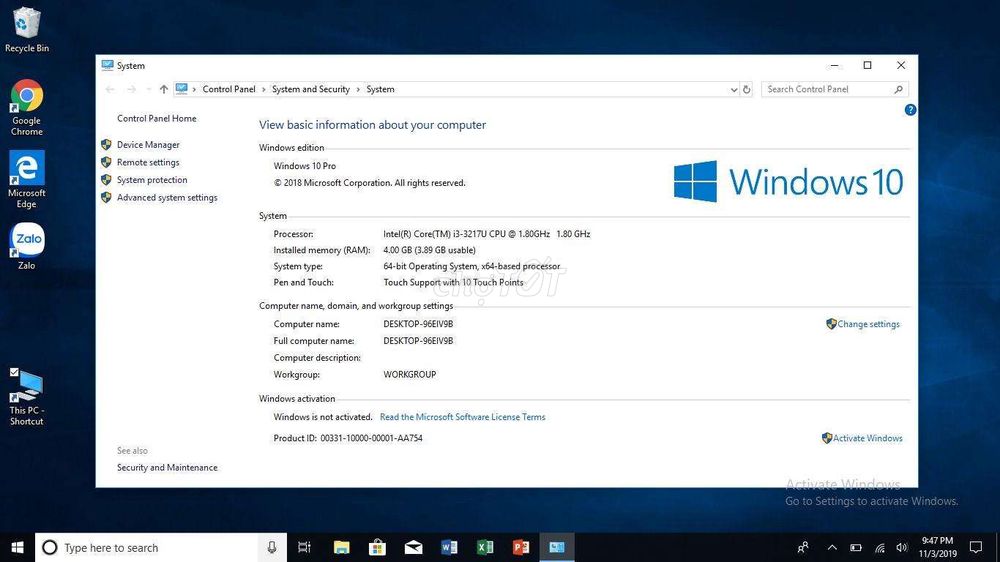Go to Control Panel Home
The width and height of the screenshot is (1000, 562).
156,119
